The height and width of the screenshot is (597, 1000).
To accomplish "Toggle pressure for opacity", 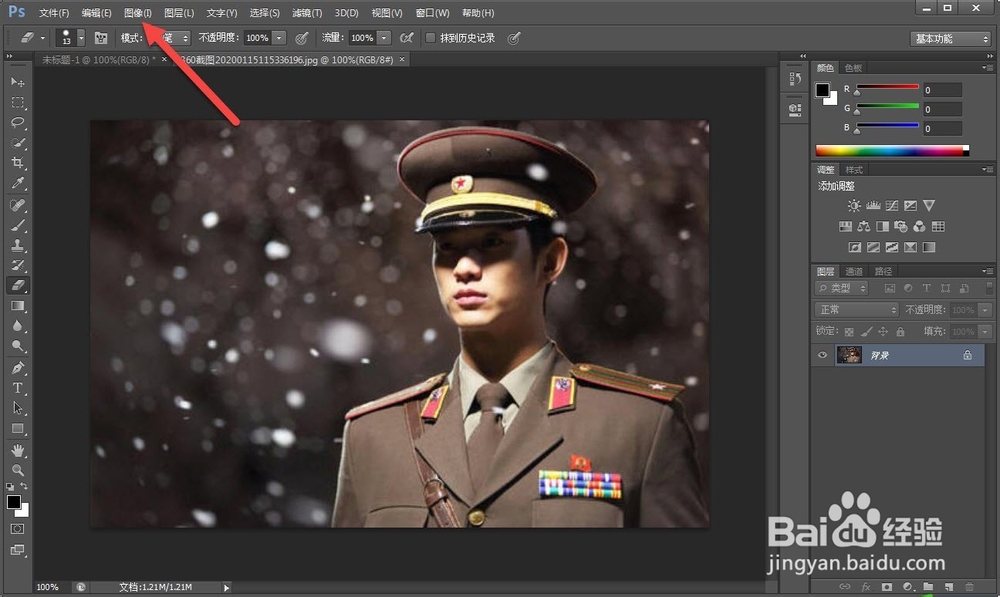I will (302, 38).
